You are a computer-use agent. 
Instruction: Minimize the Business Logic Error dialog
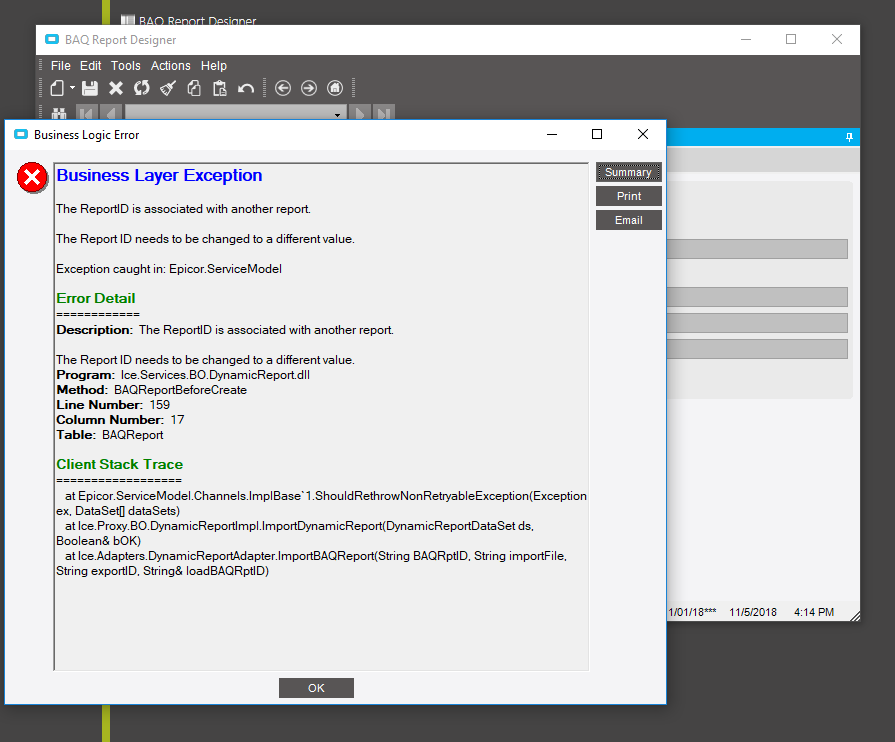coord(552,134)
